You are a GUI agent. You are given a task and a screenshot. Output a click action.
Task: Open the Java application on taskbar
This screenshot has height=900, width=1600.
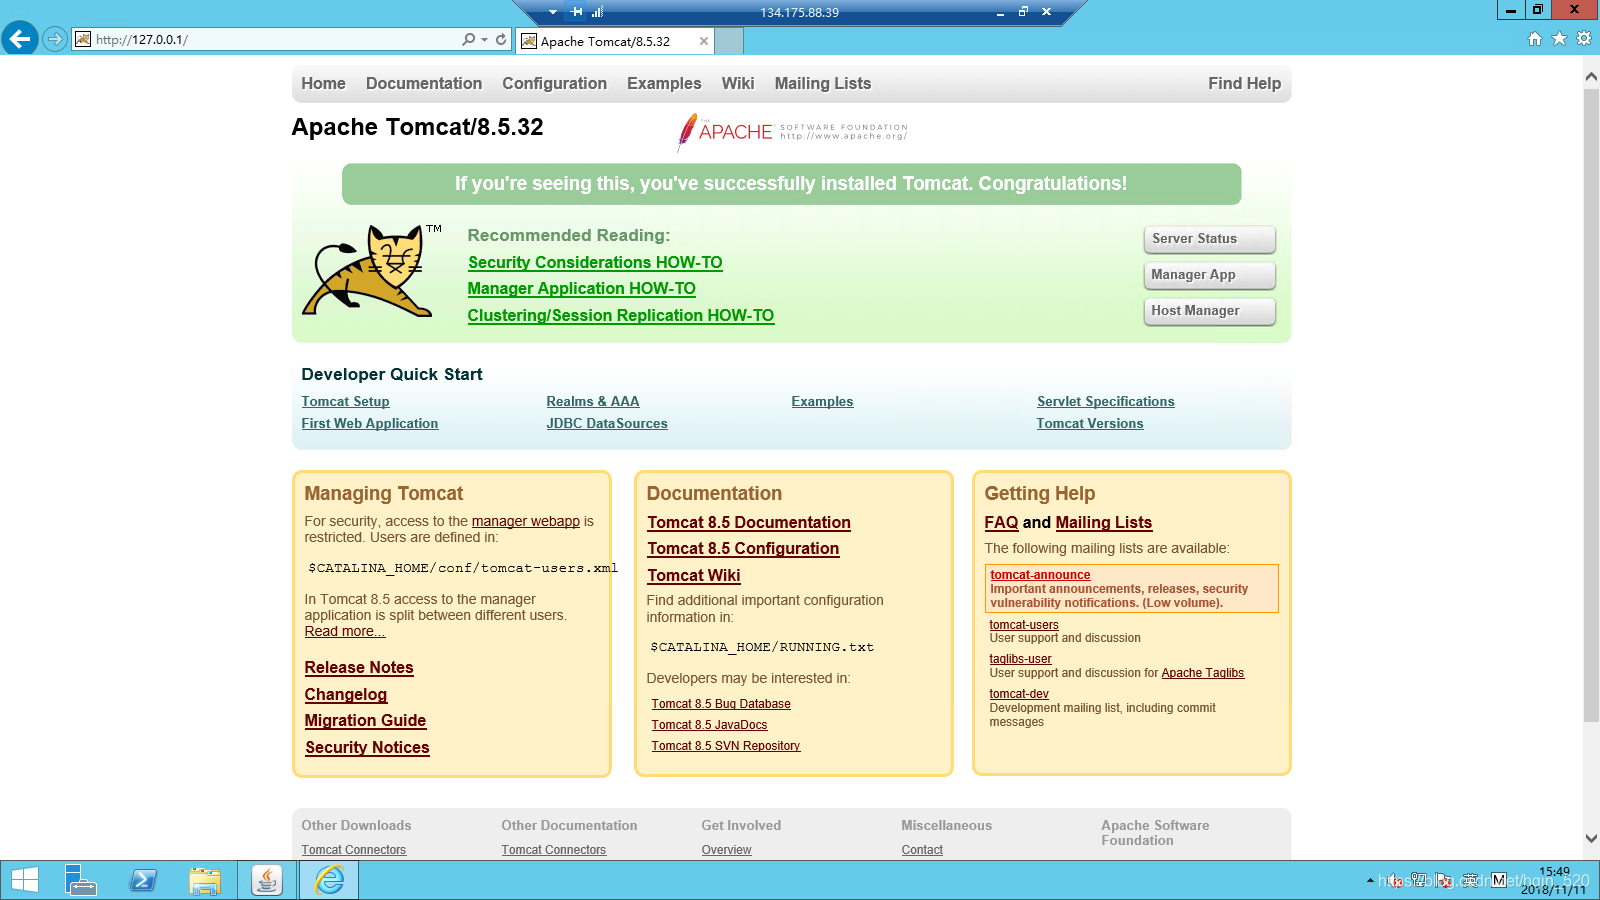click(266, 880)
